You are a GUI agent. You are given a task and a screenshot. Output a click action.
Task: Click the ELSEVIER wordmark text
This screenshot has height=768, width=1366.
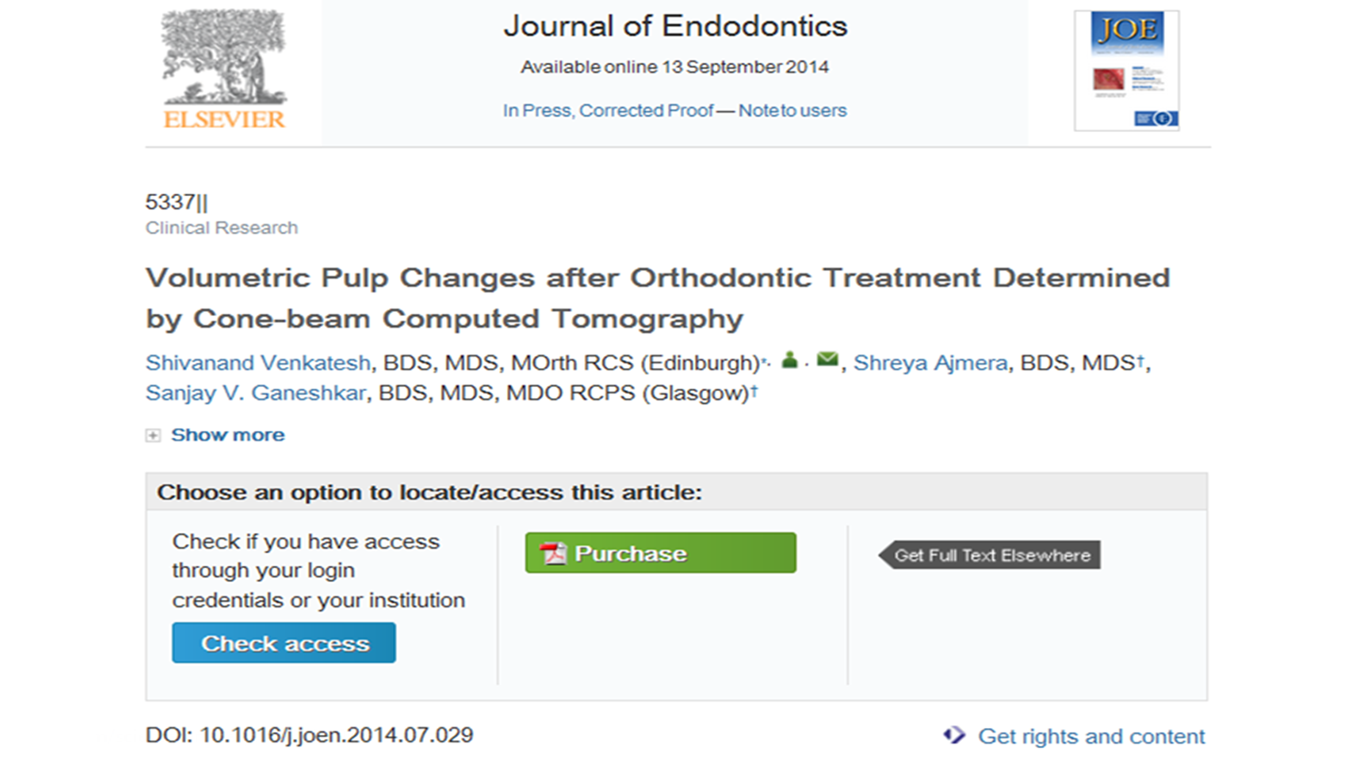(224, 120)
